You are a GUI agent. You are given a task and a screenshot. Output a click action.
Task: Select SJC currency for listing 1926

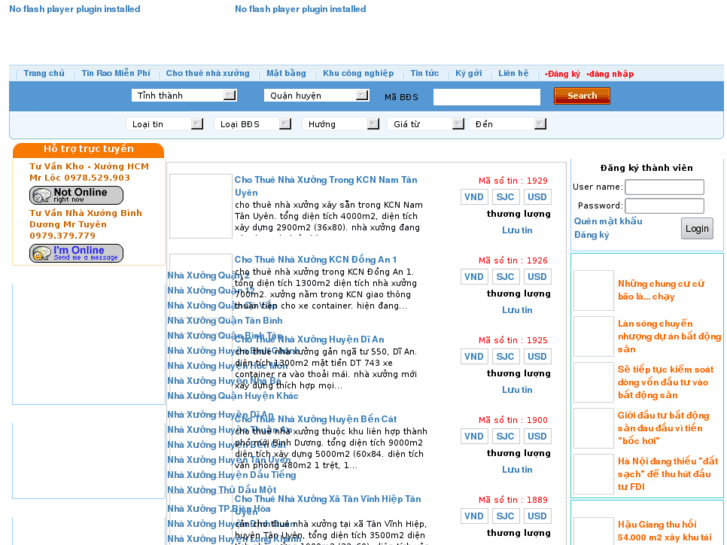505,277
